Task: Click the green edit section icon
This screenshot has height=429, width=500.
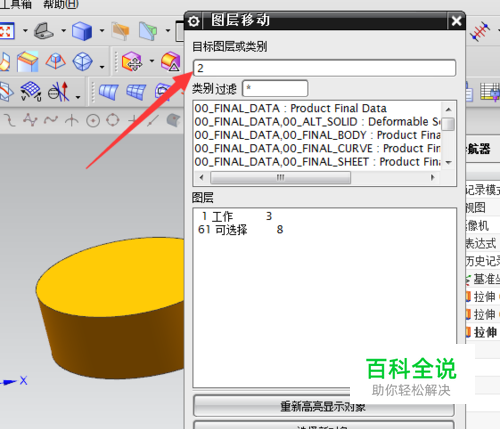Action: point(148,31)
